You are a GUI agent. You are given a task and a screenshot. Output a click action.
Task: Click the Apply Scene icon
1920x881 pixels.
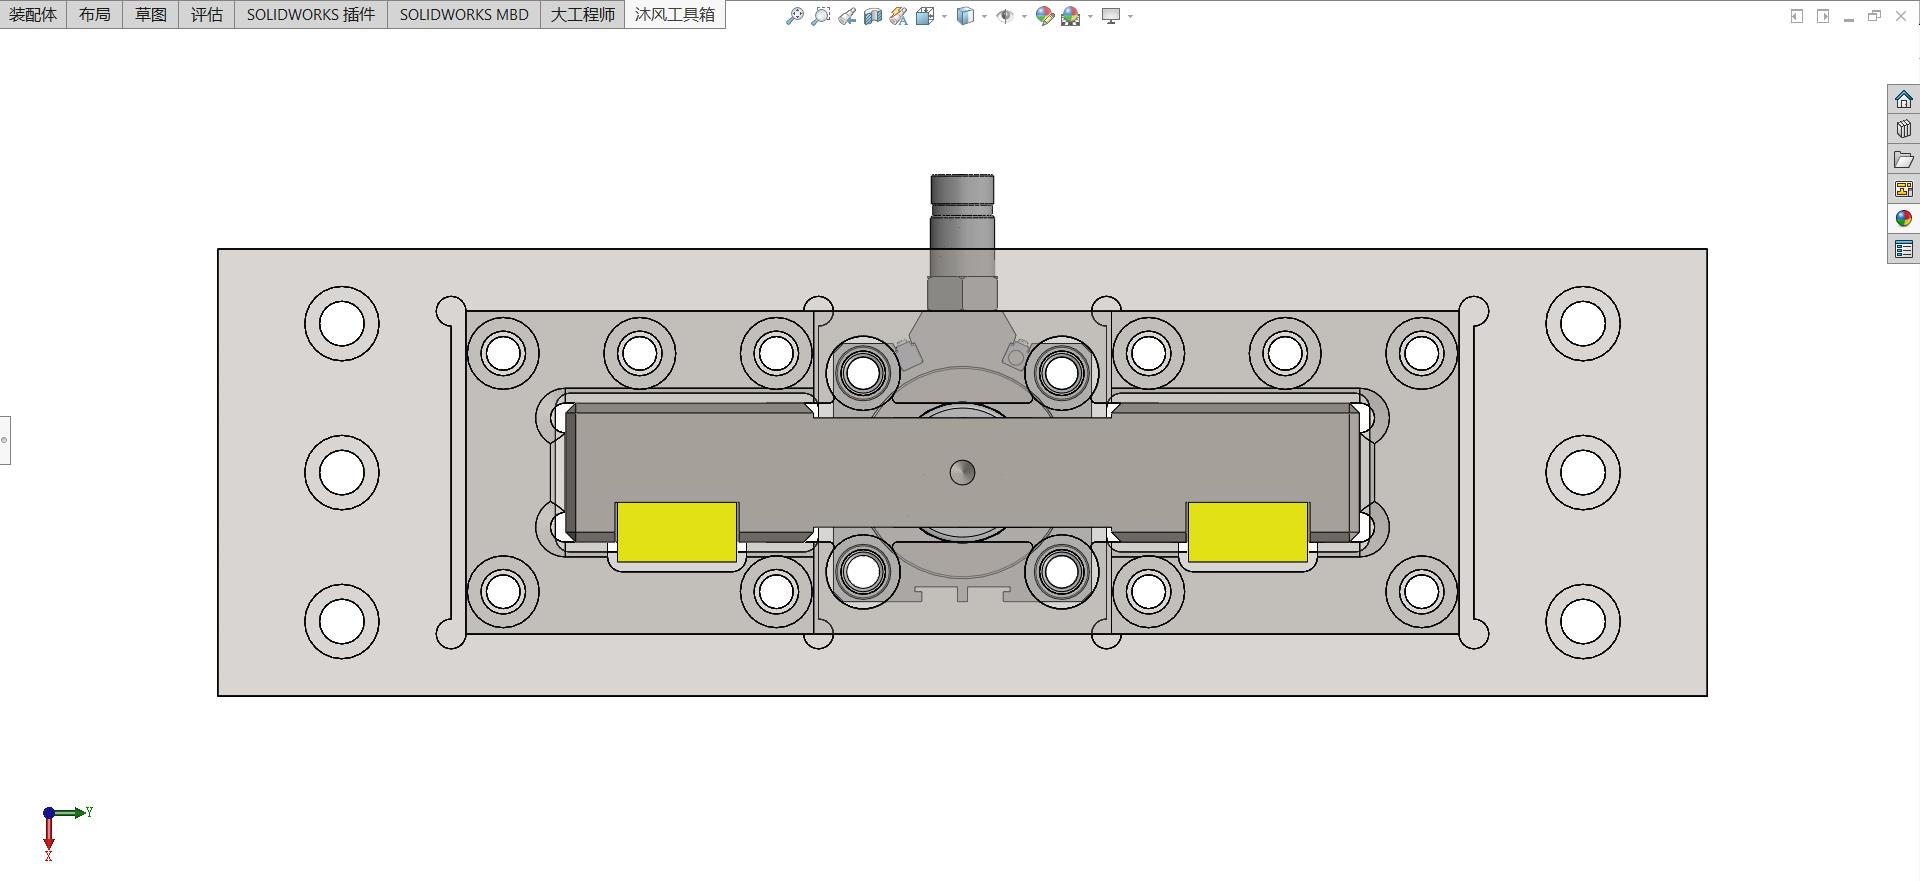(x=1070, y=16)
